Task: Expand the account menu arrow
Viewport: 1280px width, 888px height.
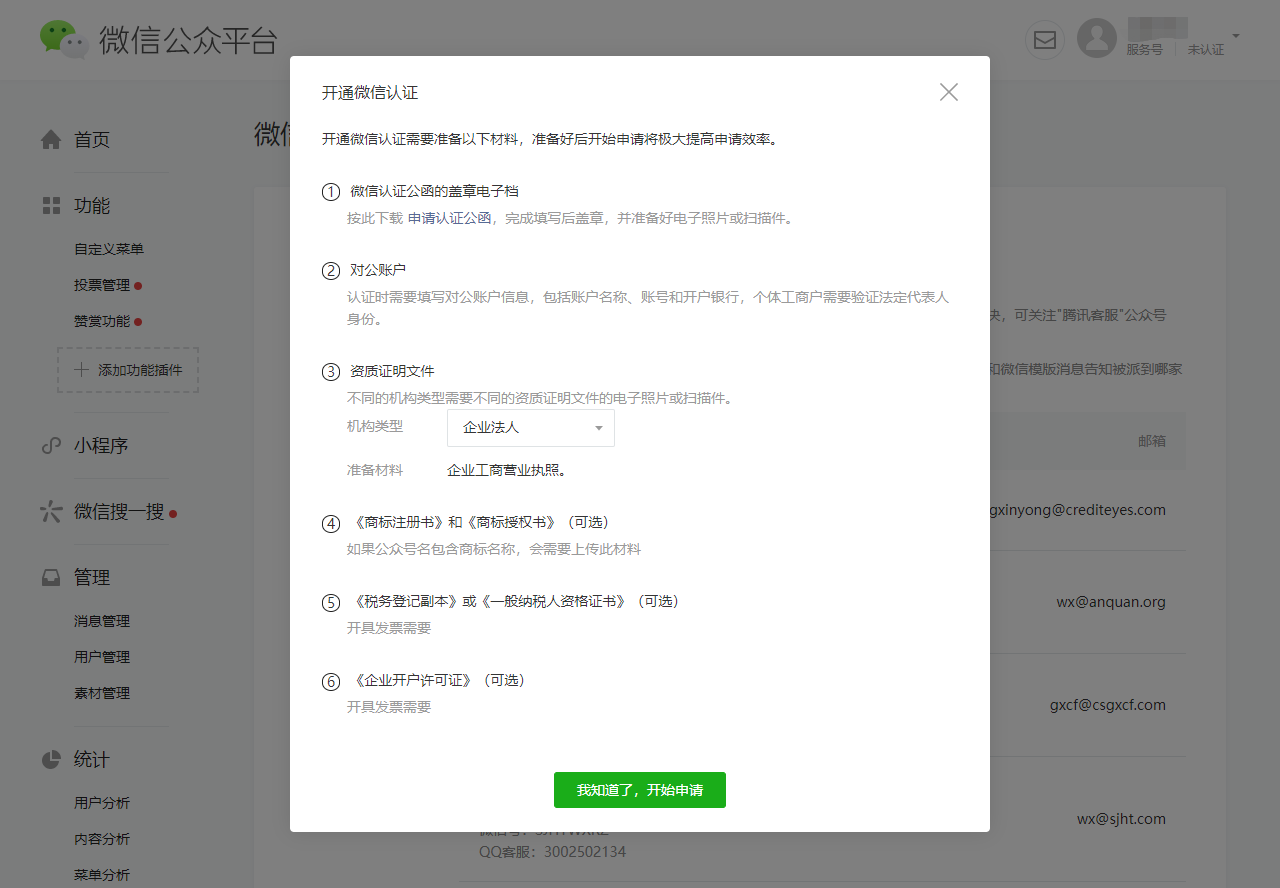Action: coord(1236,36)
